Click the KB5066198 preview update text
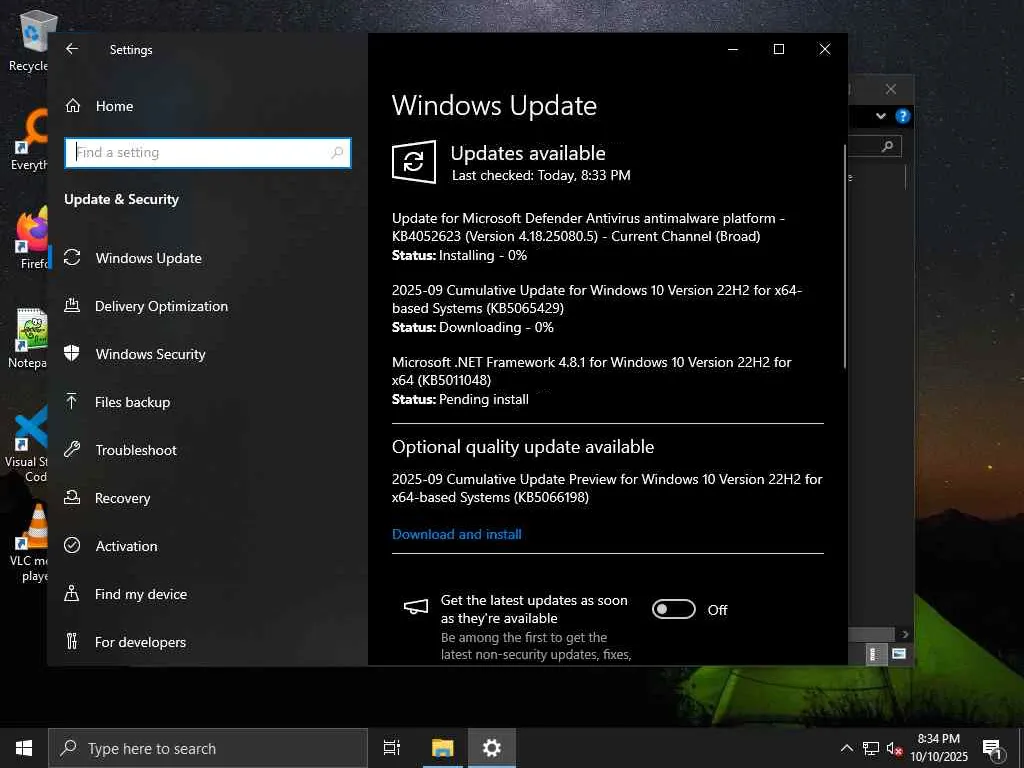The height and width of the screenshot is (768, 1024). tap(607, 488)
